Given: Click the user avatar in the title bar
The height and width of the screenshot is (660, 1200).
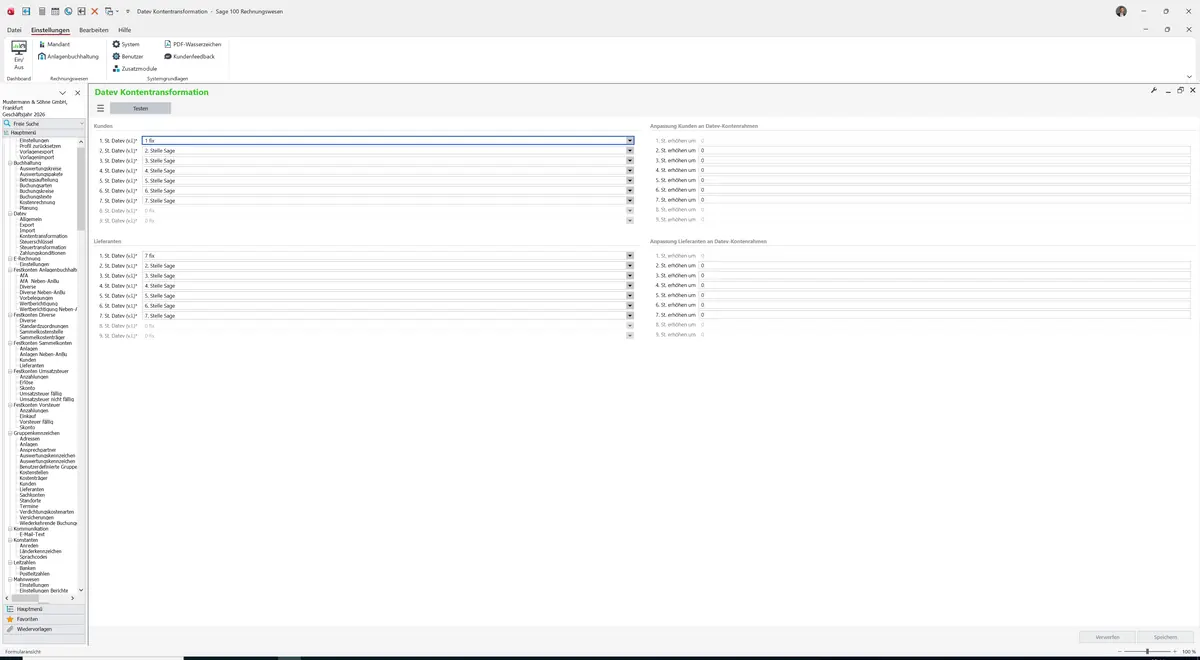Looking at the screenshot, I should (1121, 11).
